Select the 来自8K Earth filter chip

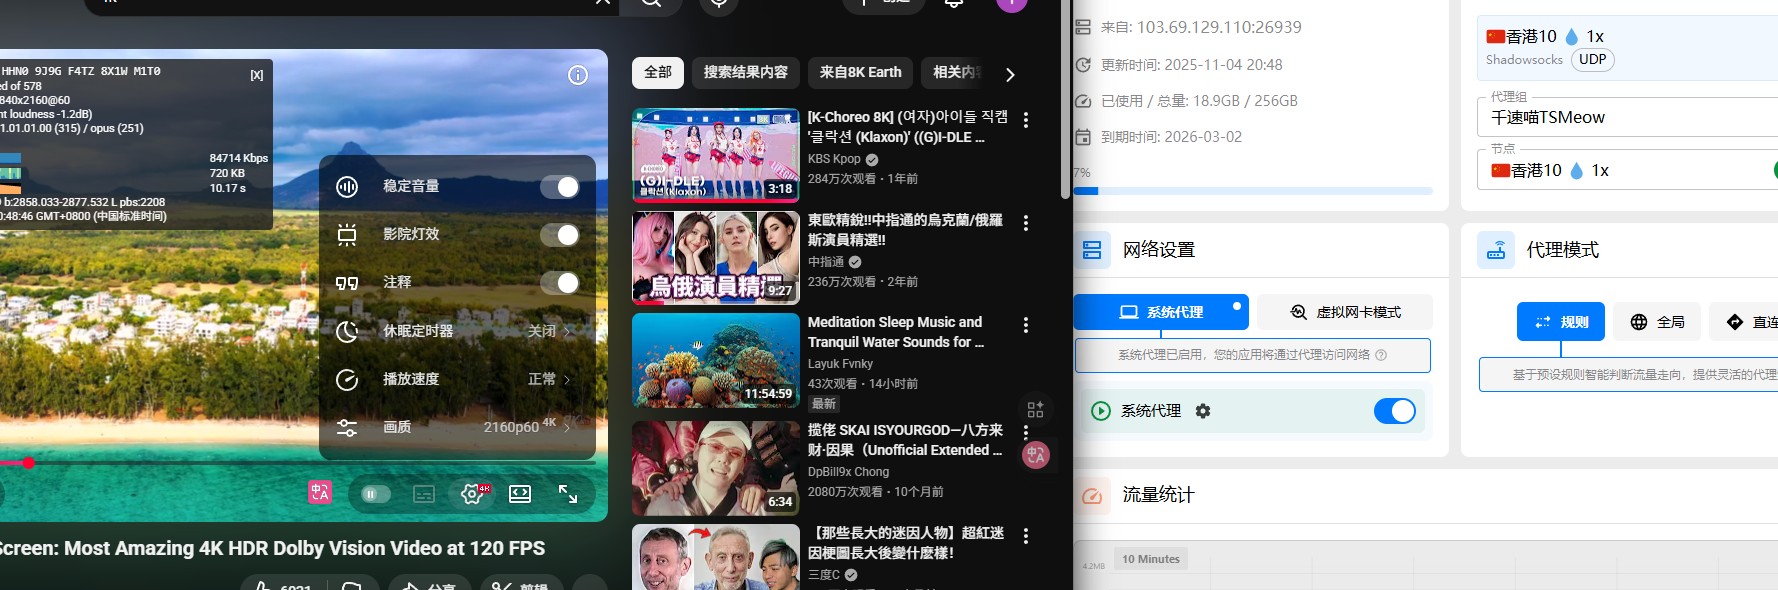pos(860,72)
